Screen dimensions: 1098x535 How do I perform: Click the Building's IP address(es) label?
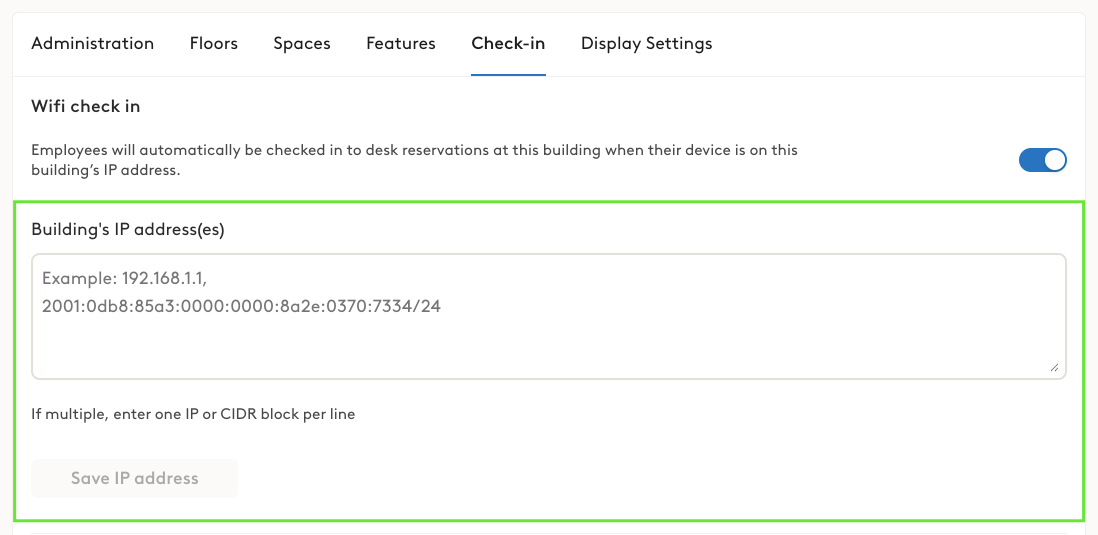(128, 230)
